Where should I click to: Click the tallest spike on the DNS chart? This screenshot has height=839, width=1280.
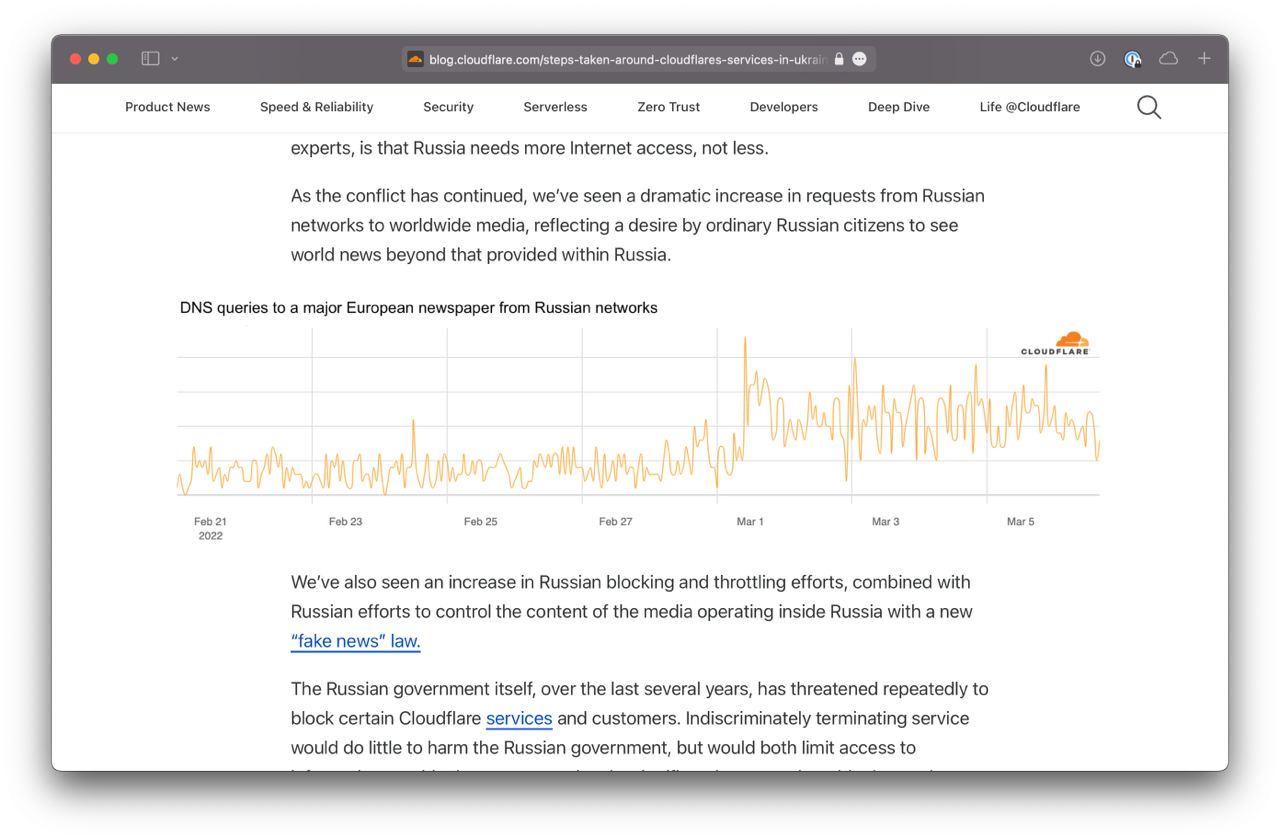745,340
